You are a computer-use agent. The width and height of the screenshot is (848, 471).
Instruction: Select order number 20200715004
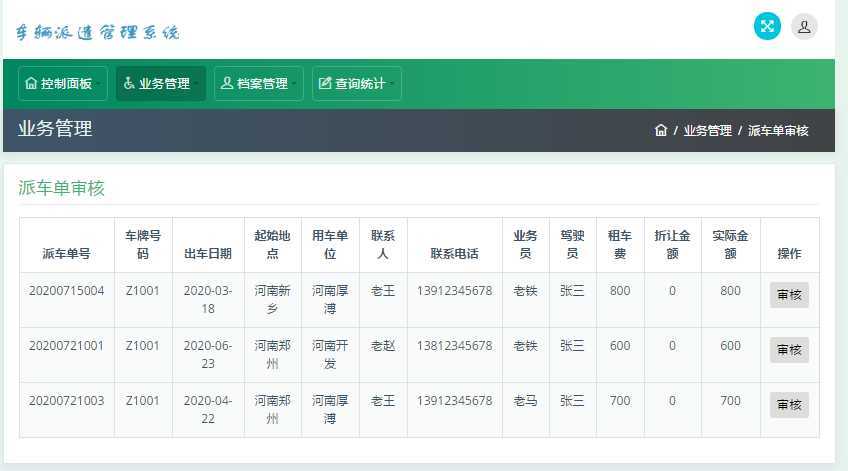click(x=67, y=290)
